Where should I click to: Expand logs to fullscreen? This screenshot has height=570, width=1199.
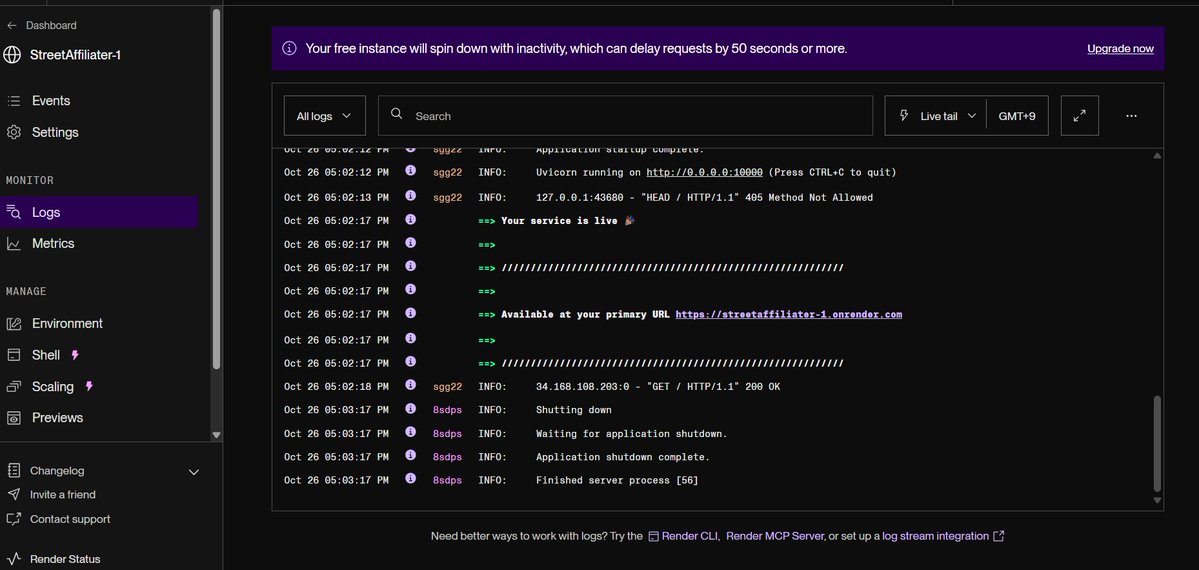(x=1080, y=116)
